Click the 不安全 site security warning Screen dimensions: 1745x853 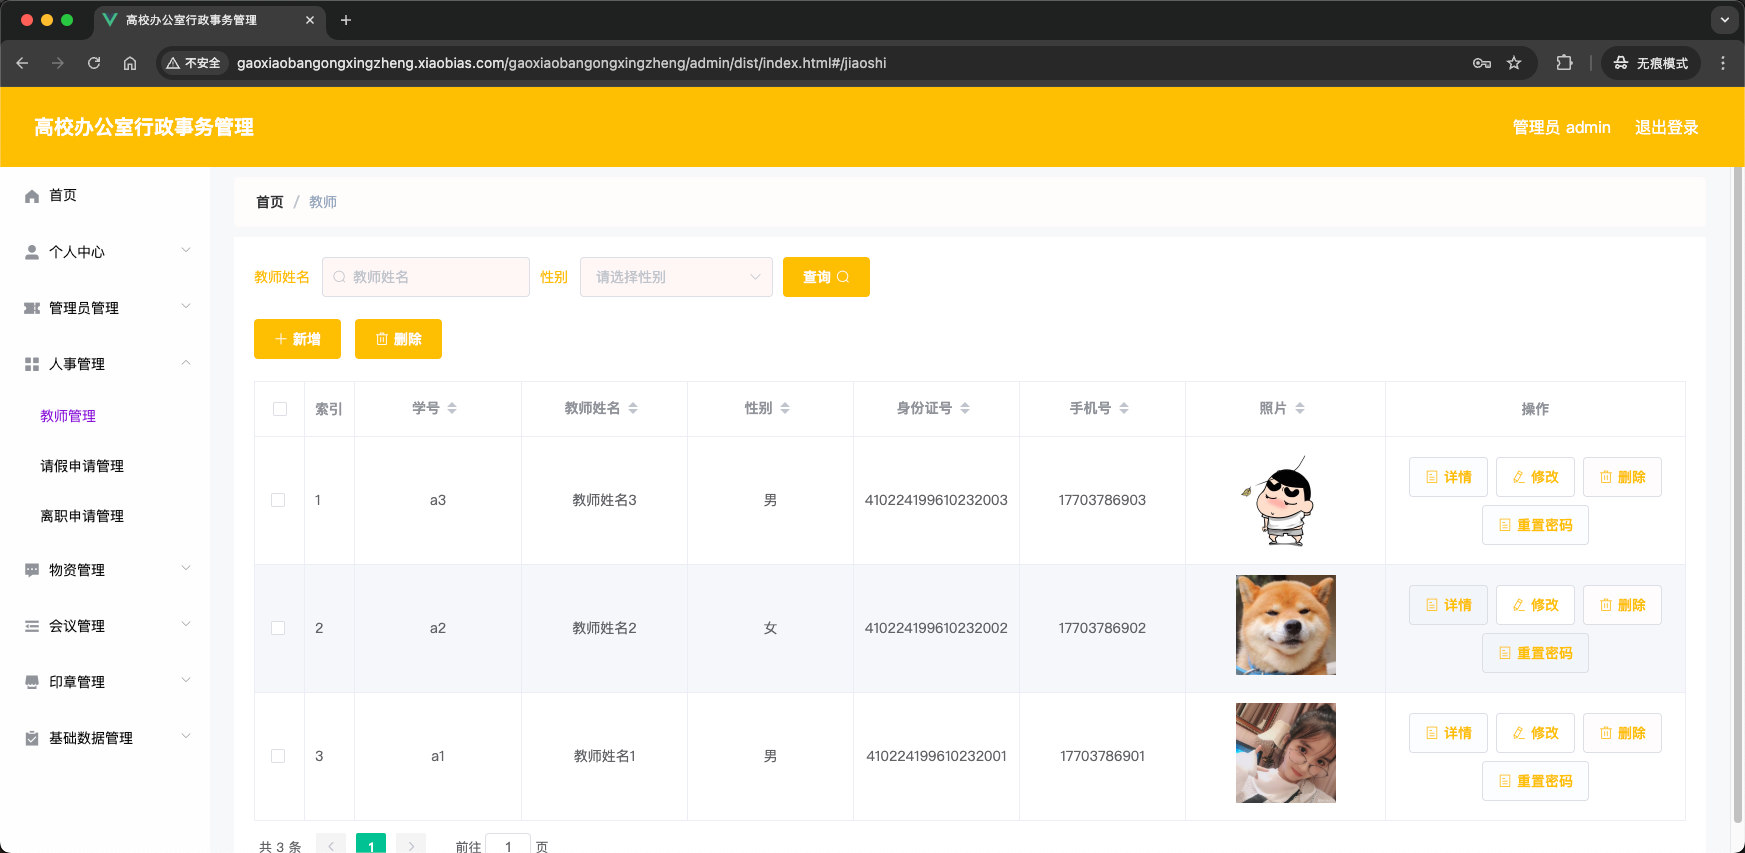click(194, 63)
